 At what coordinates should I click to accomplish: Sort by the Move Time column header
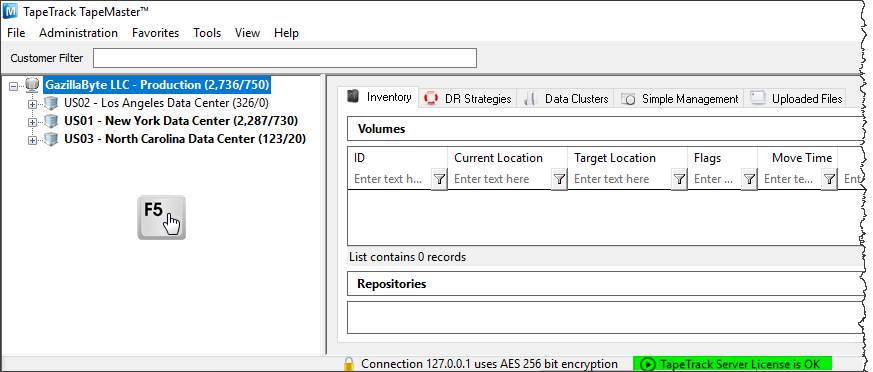pos(797,158)
